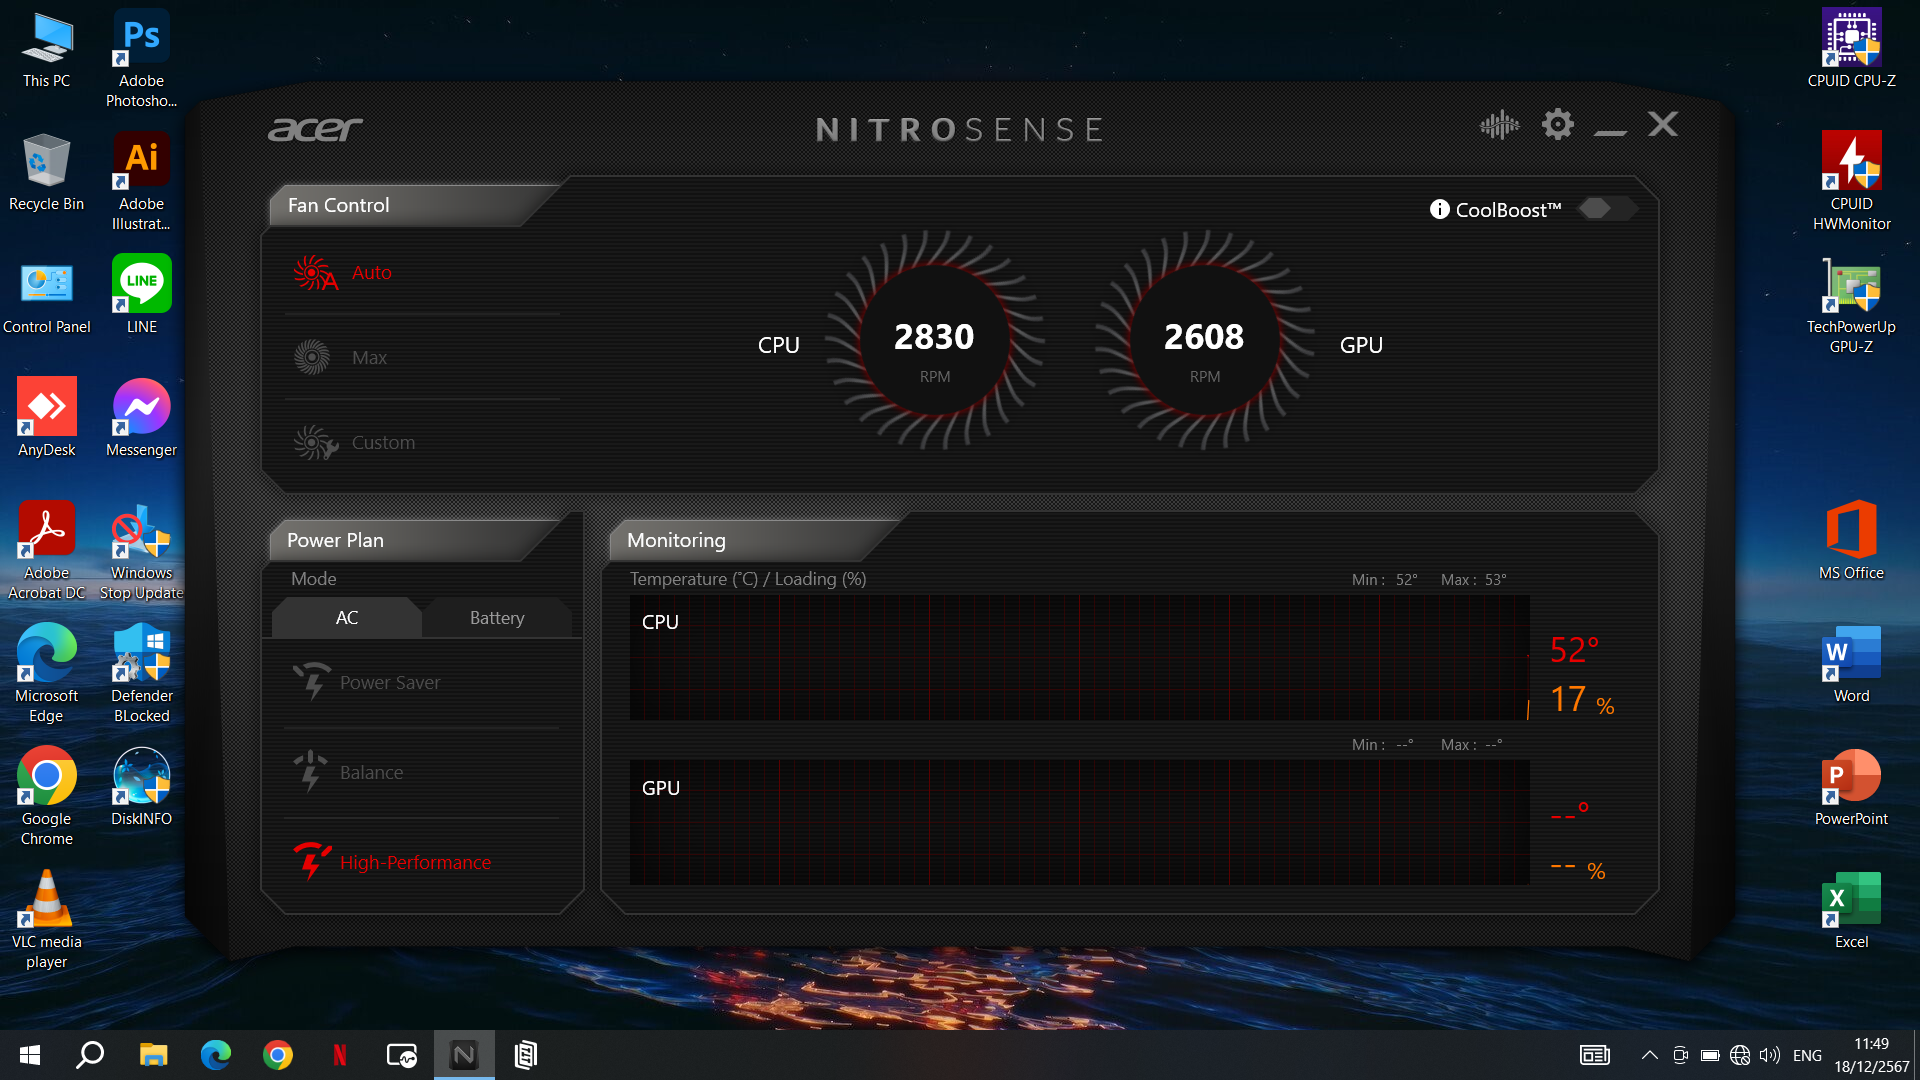Viewport: 1920px width, 1080px height.
Task: Open the Windows Start menu
Action: pyautogui.click(x=29, y=1055)
